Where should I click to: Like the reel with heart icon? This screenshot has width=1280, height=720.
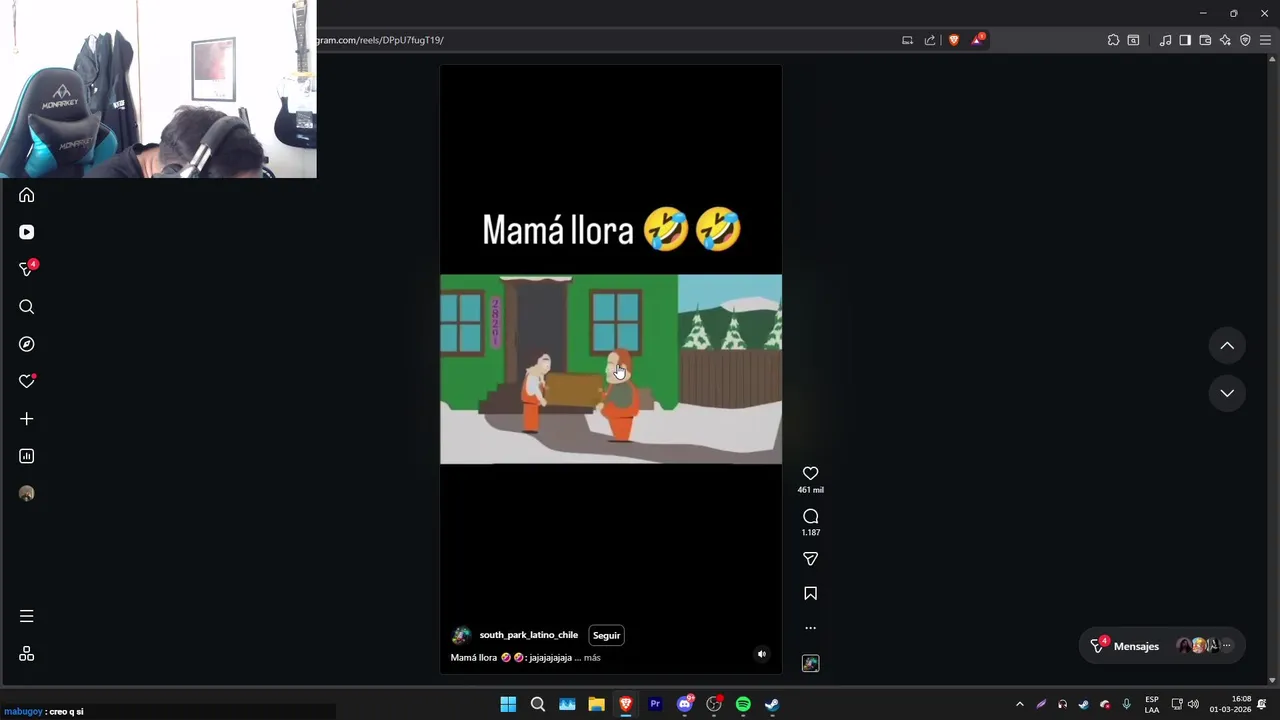click(811, 474)
